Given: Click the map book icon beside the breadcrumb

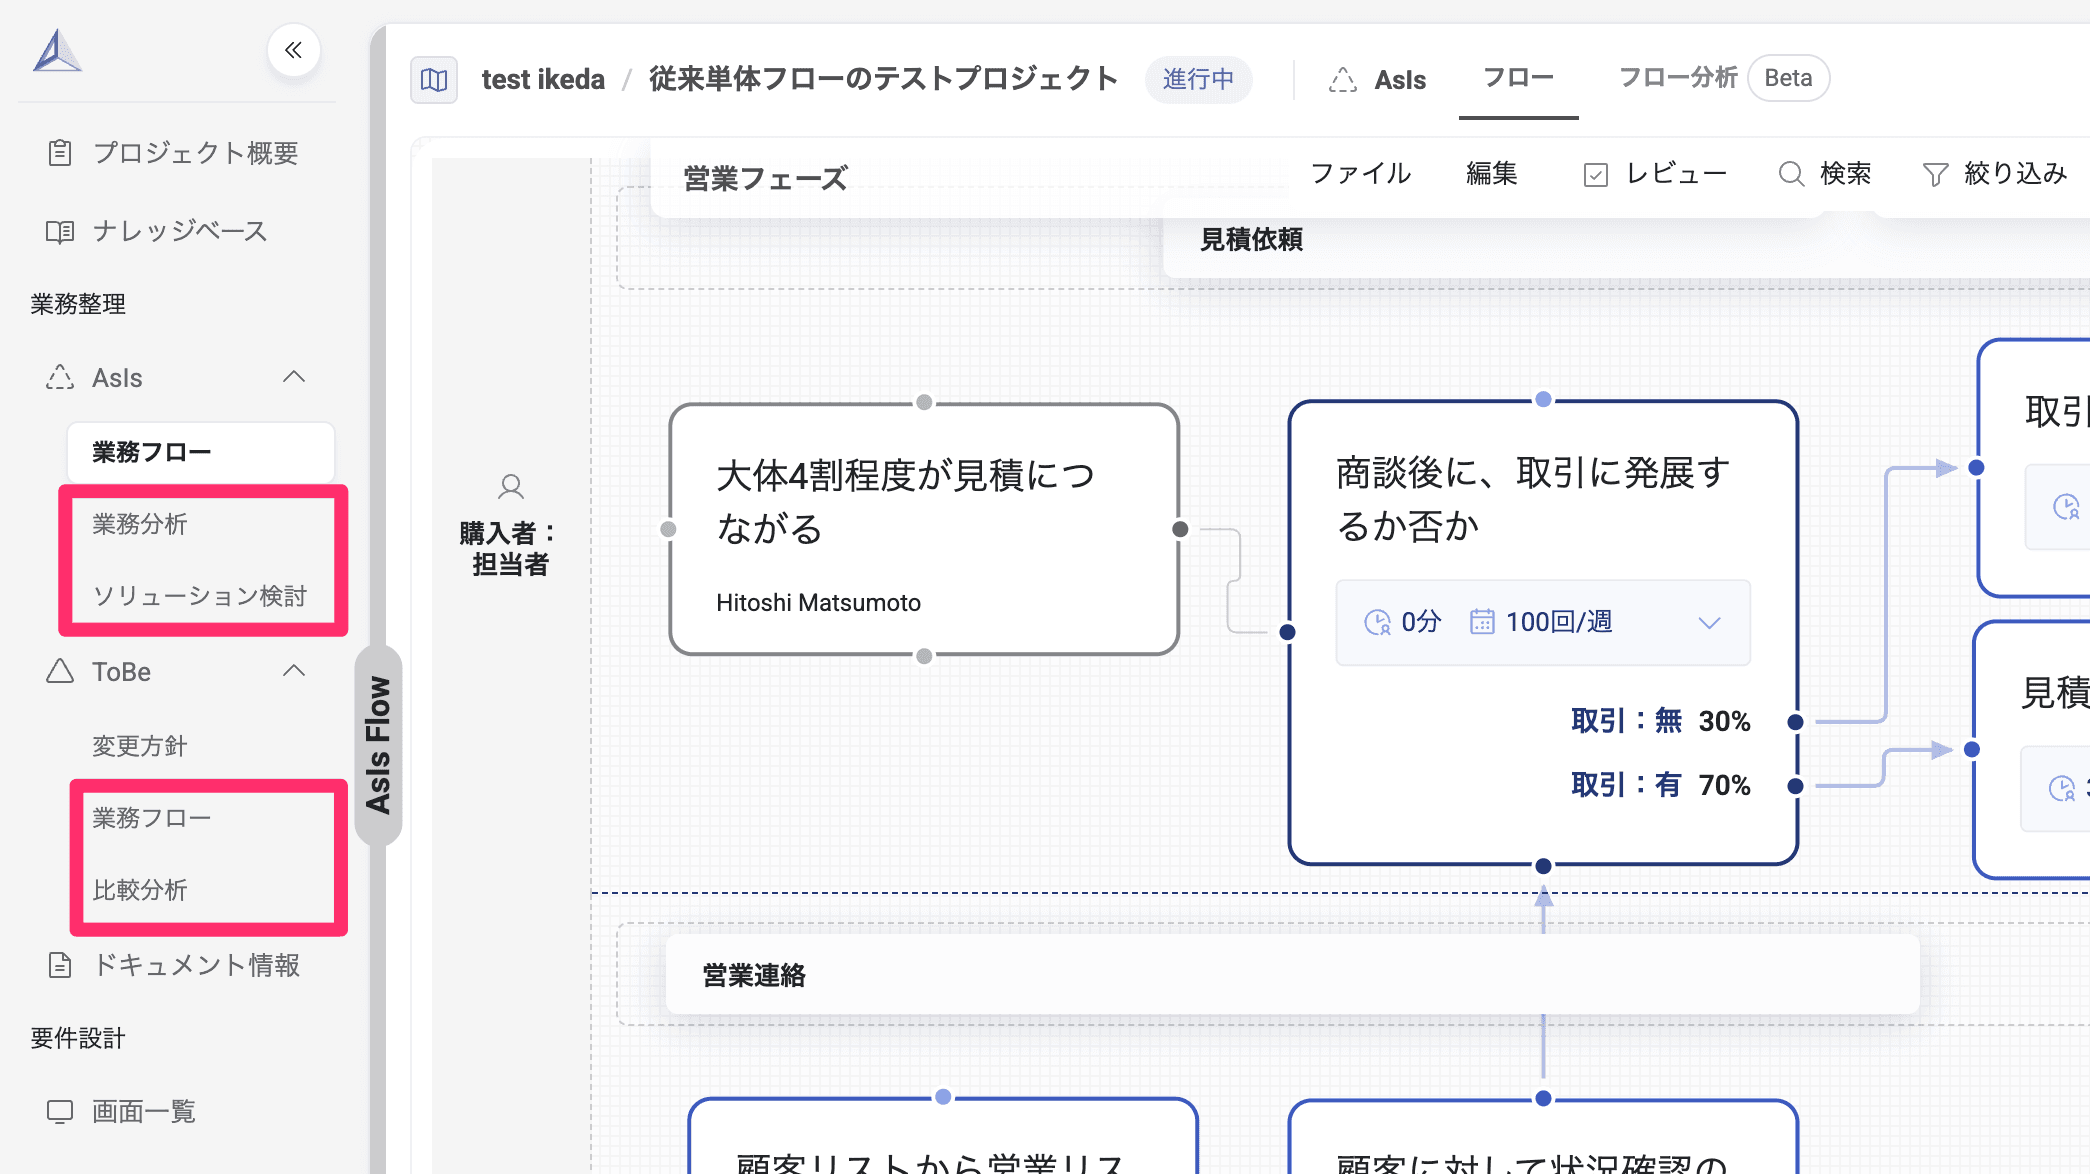Looking at the screenshot, I should [x=433, y=79].
